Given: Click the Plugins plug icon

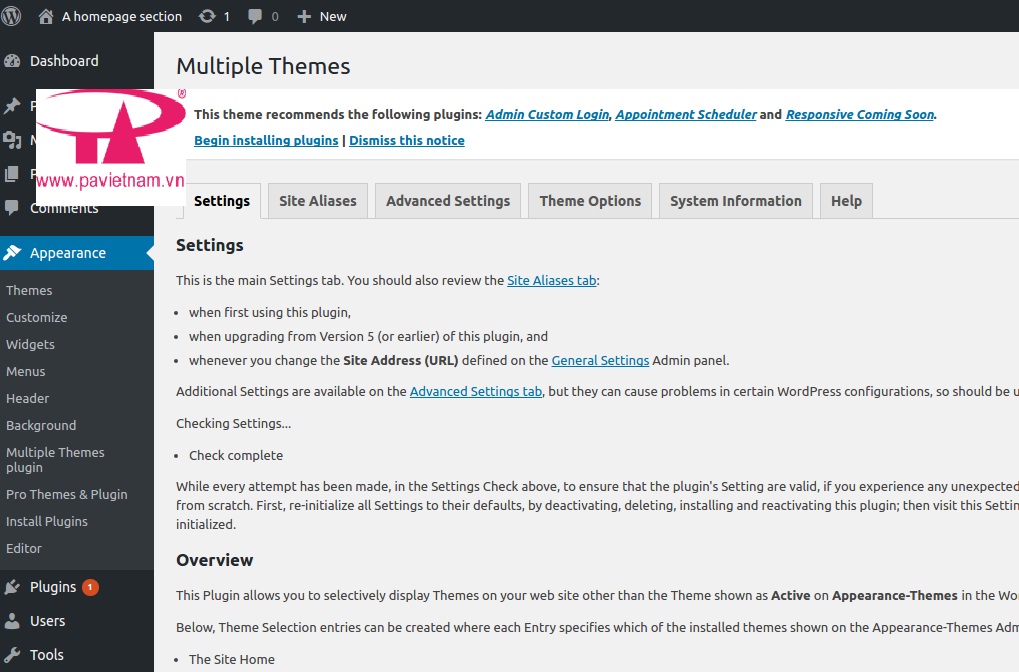Looking at the screenshot, I should coord(12,587).
